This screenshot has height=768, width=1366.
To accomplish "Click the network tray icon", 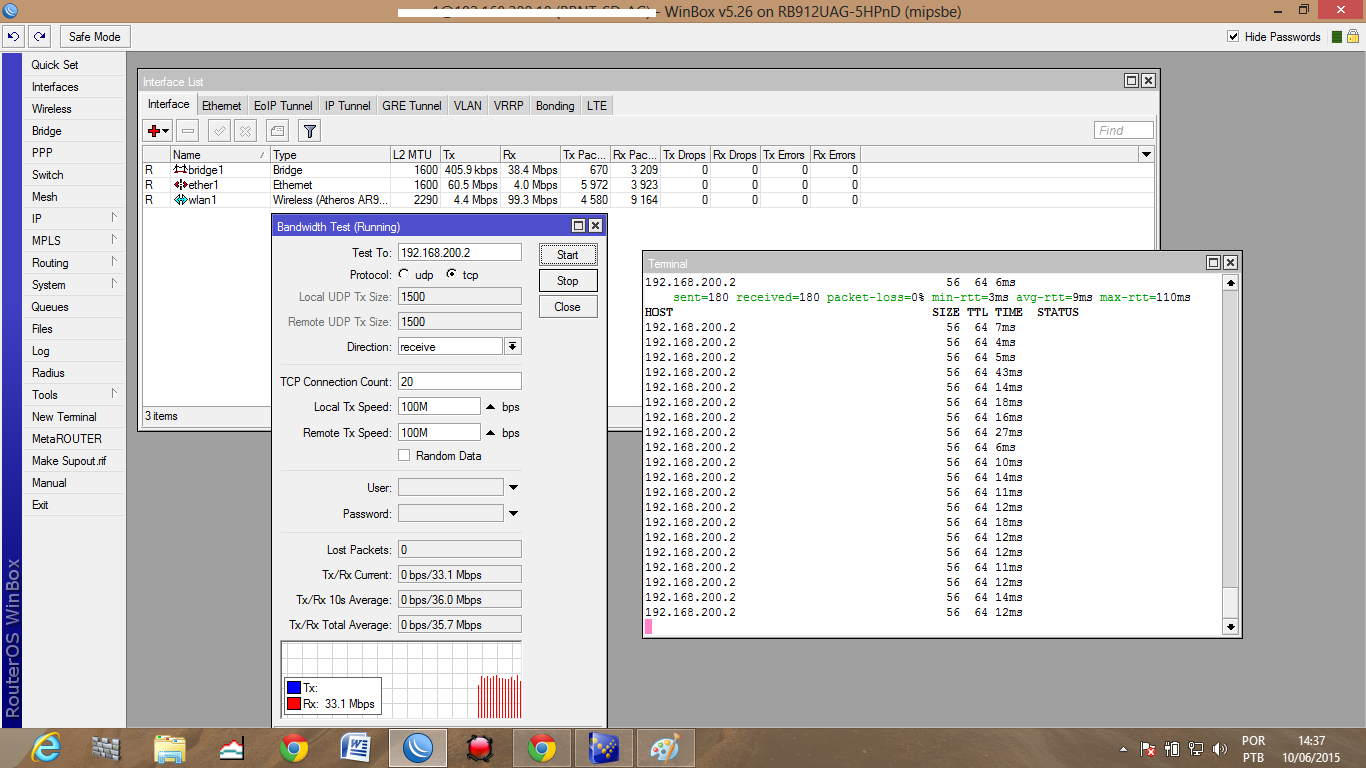I will click(x=1195, y=749).
